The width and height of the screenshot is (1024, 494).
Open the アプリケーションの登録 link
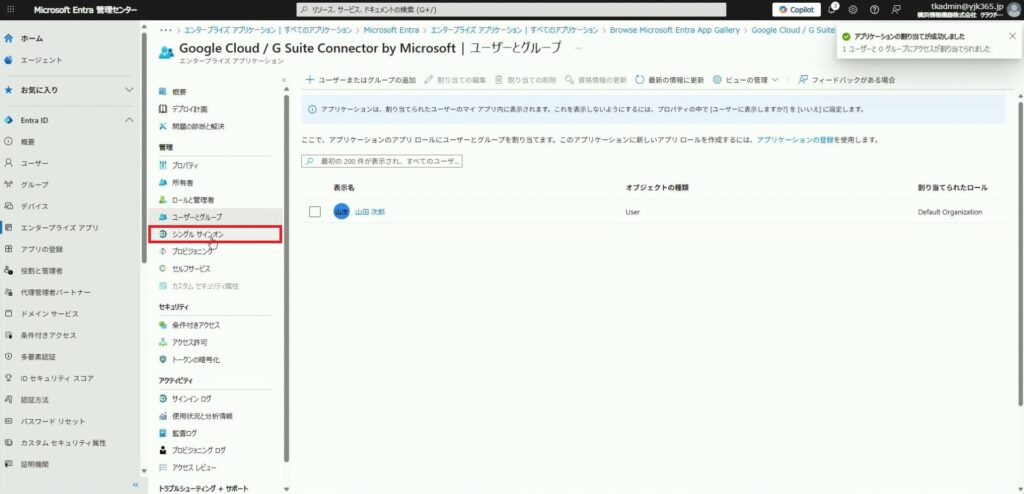tap(800, 140)
